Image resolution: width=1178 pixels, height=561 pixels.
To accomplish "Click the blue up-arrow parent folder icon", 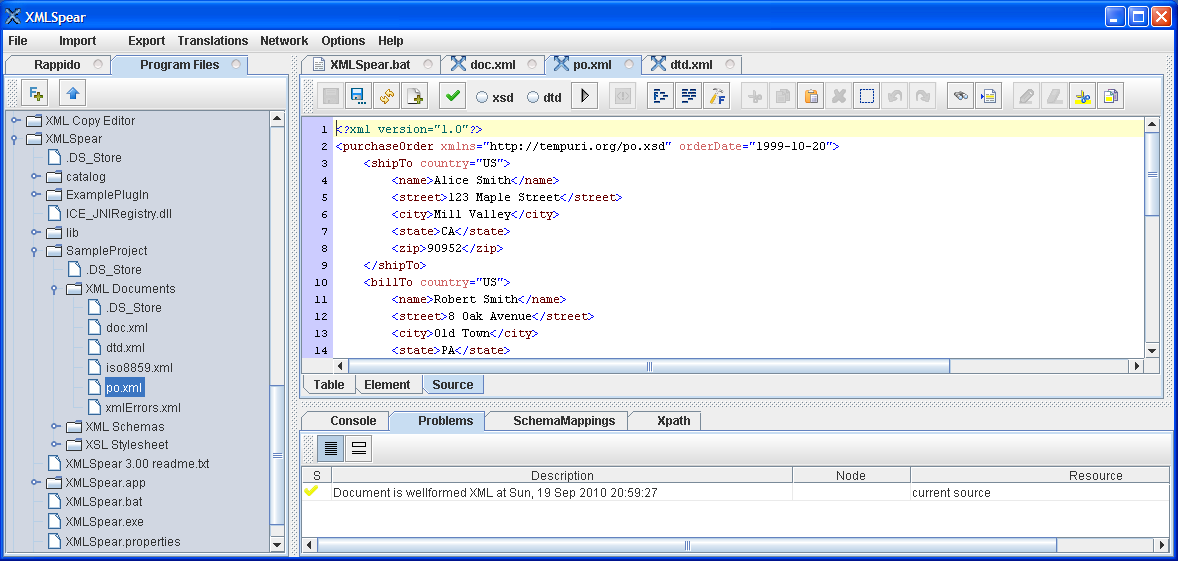I will click(73, 94).
